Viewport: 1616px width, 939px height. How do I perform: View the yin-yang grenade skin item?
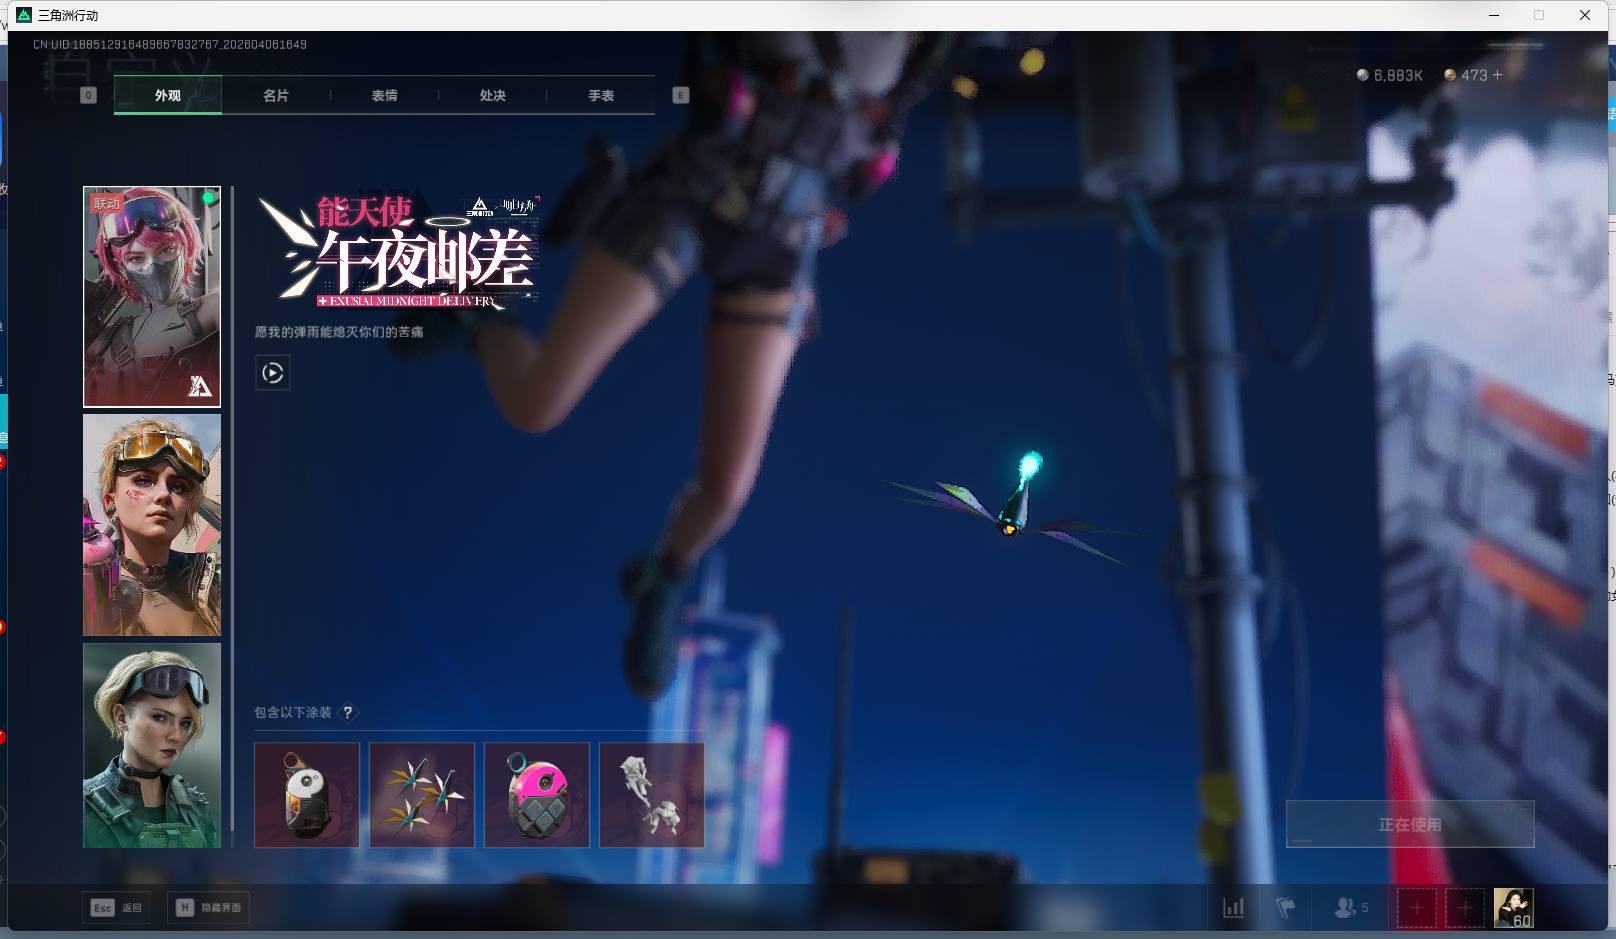[x=307, y=795]
